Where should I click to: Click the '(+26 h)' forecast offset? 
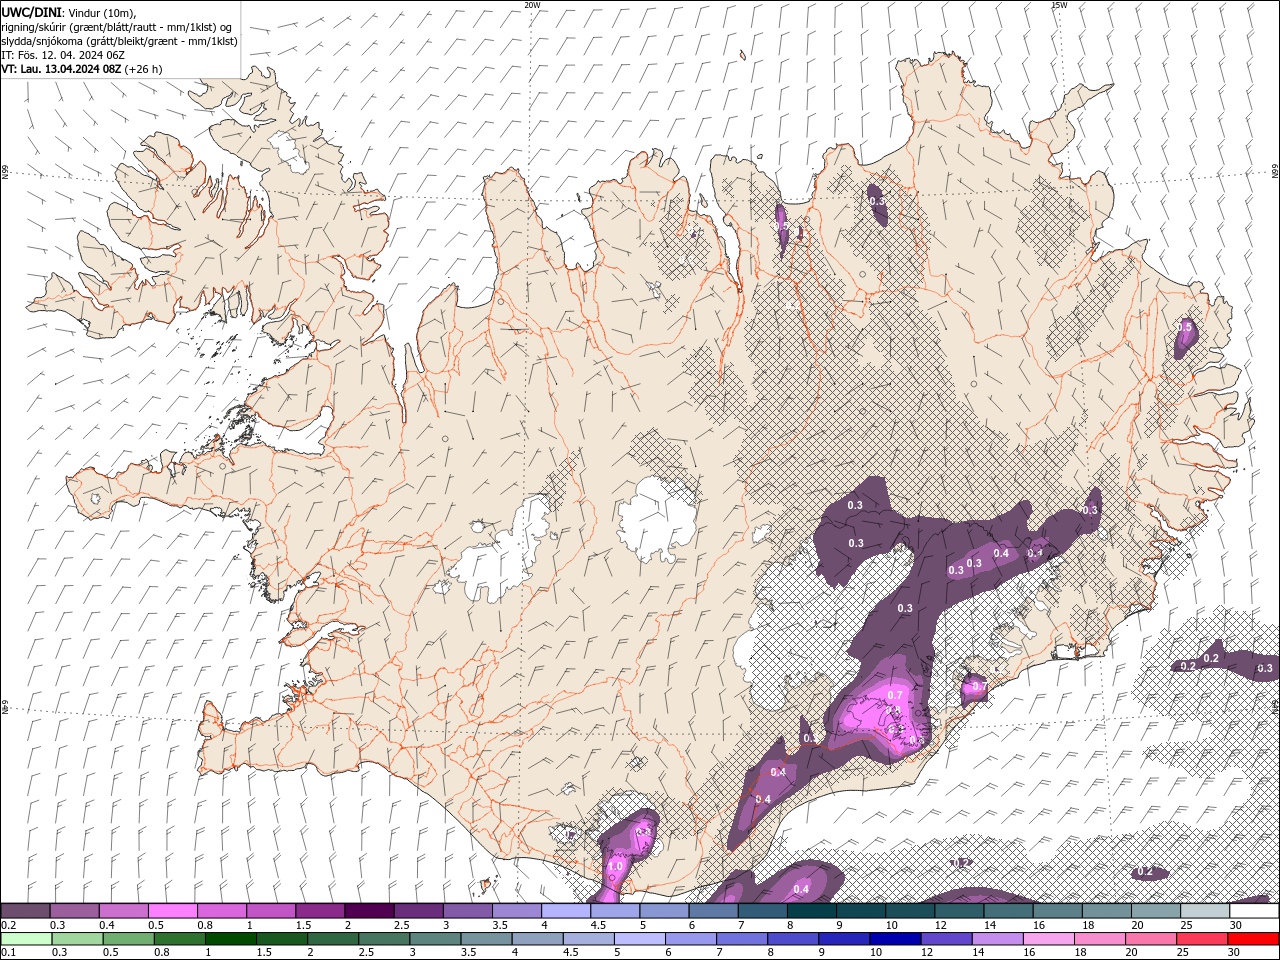coord(144,69)
